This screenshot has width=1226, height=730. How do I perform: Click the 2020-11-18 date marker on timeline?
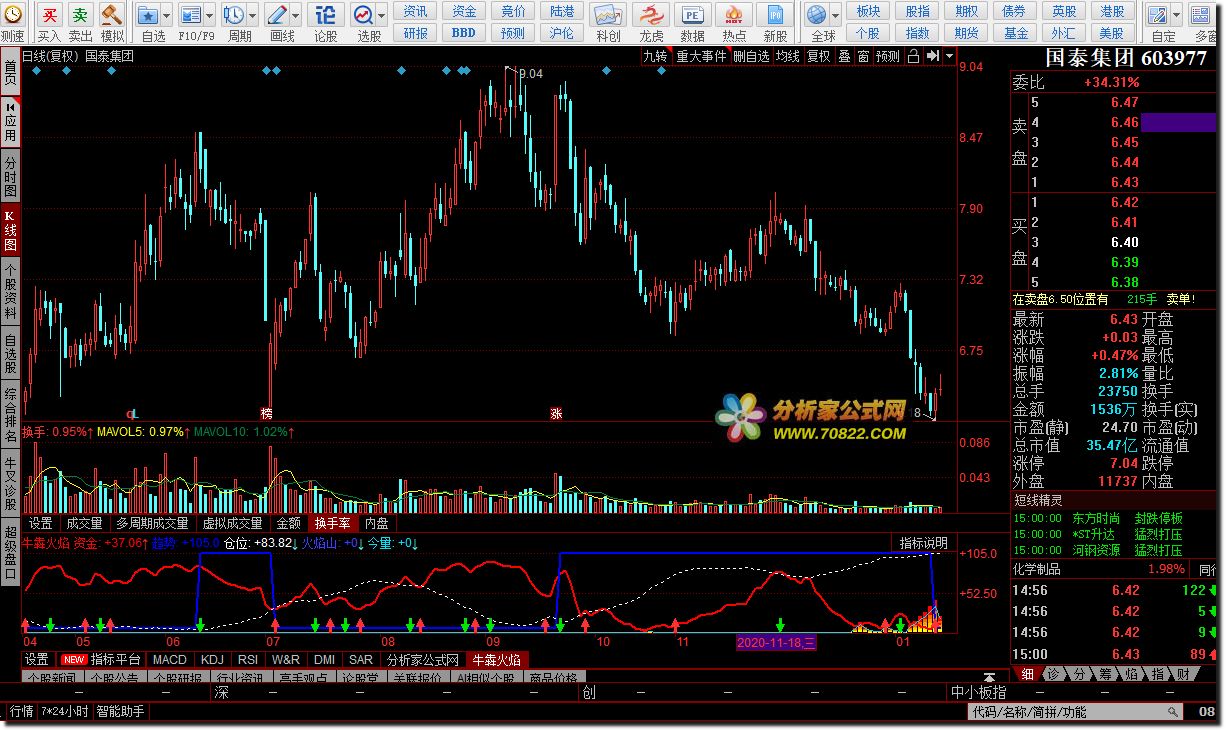tap(777, 641)
